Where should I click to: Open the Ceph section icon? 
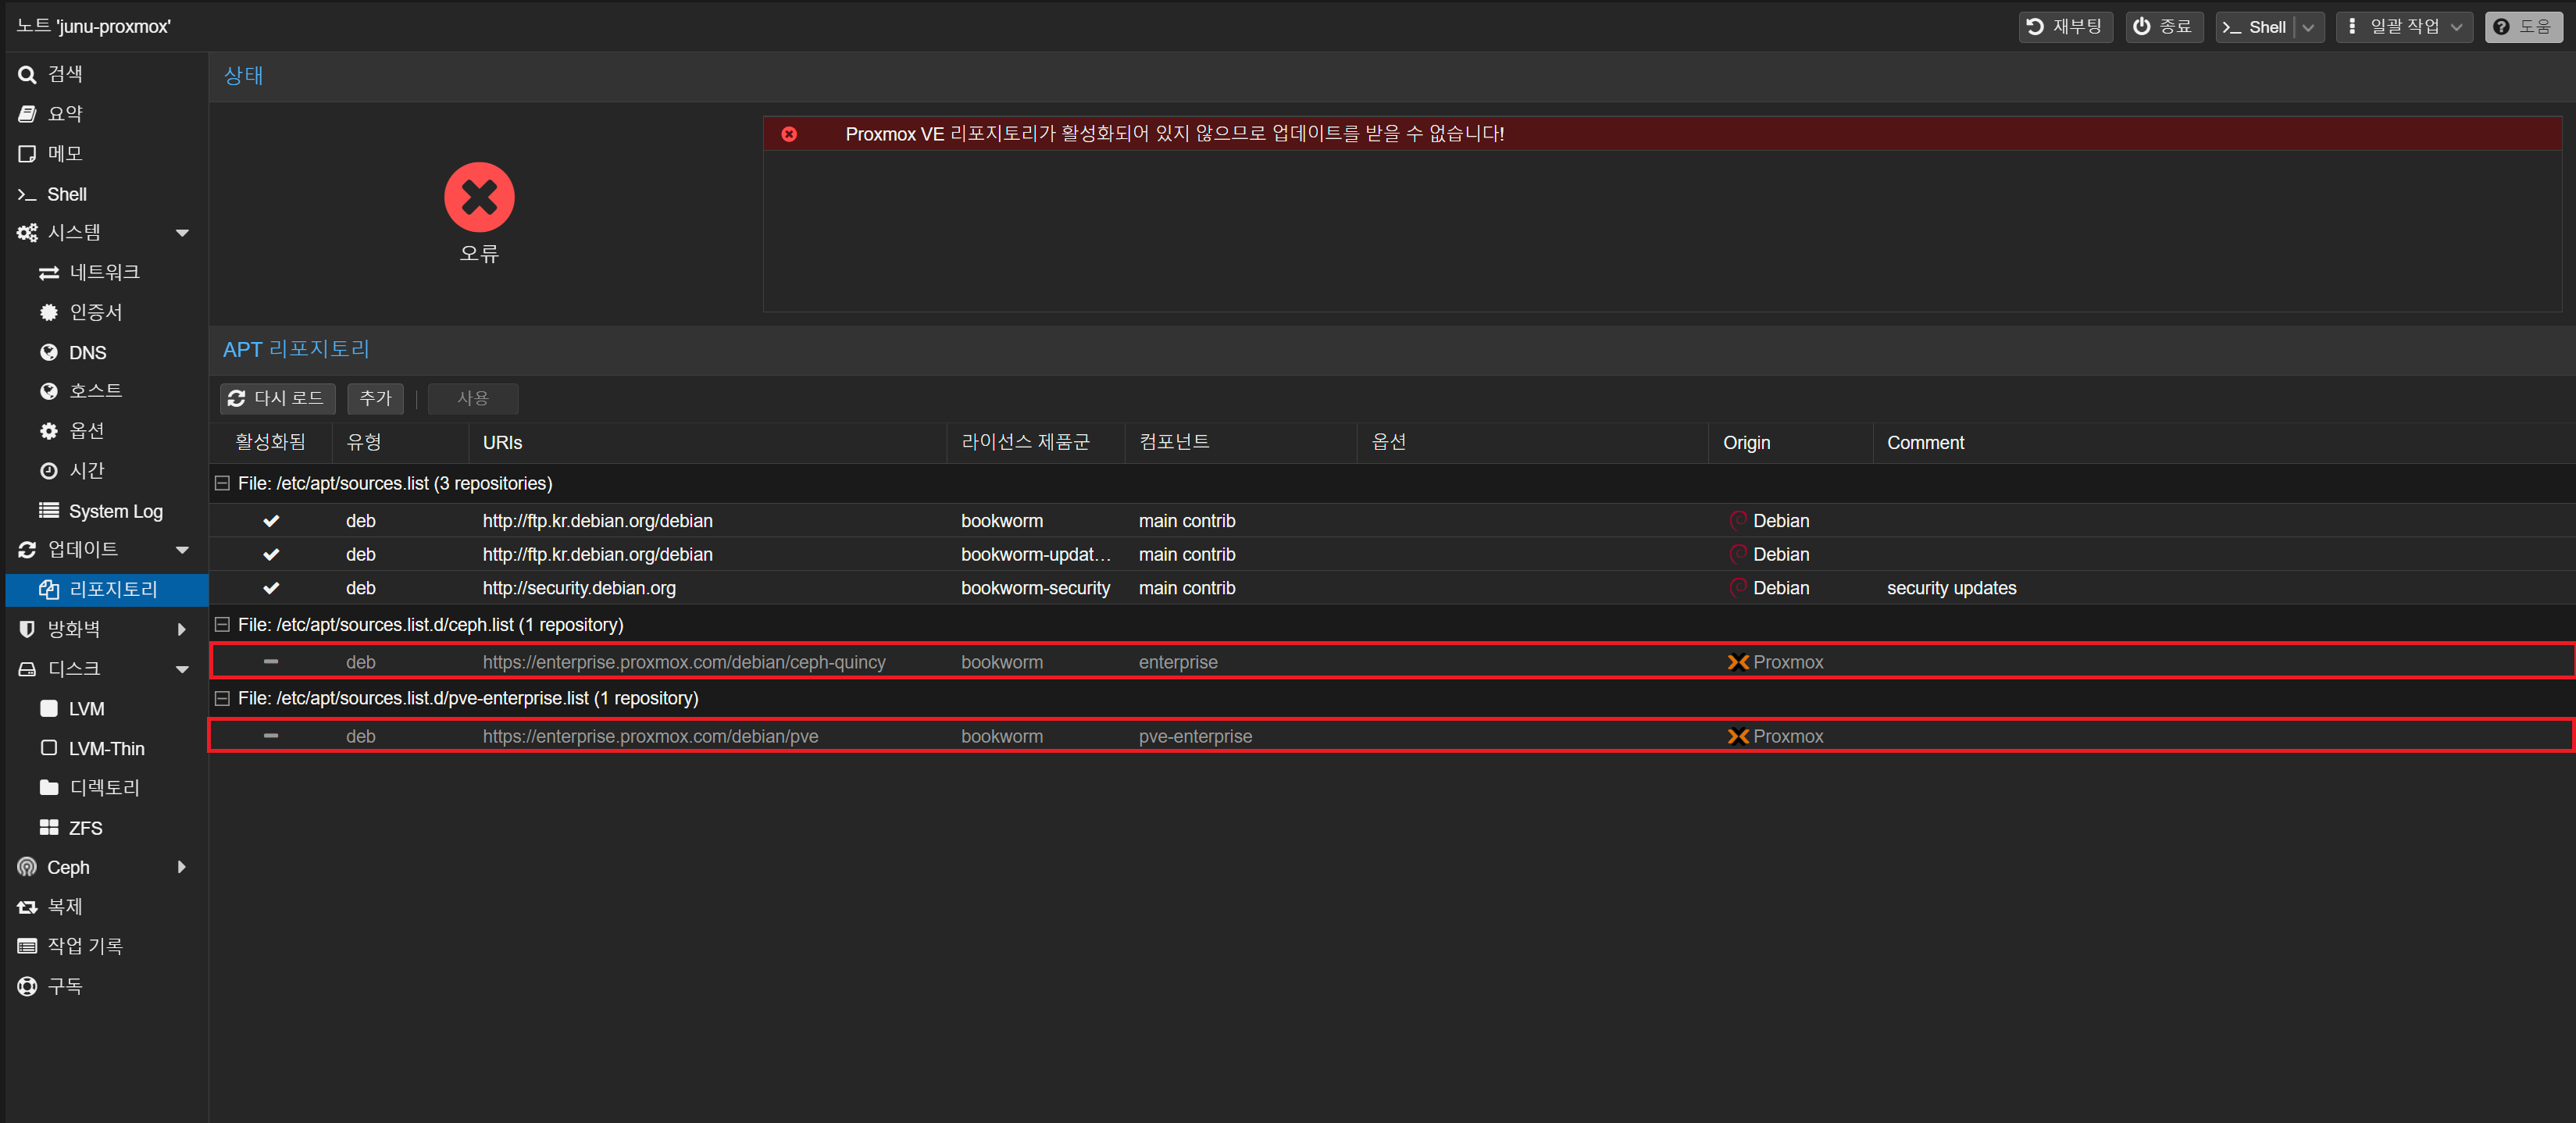[x=27, y=867]
